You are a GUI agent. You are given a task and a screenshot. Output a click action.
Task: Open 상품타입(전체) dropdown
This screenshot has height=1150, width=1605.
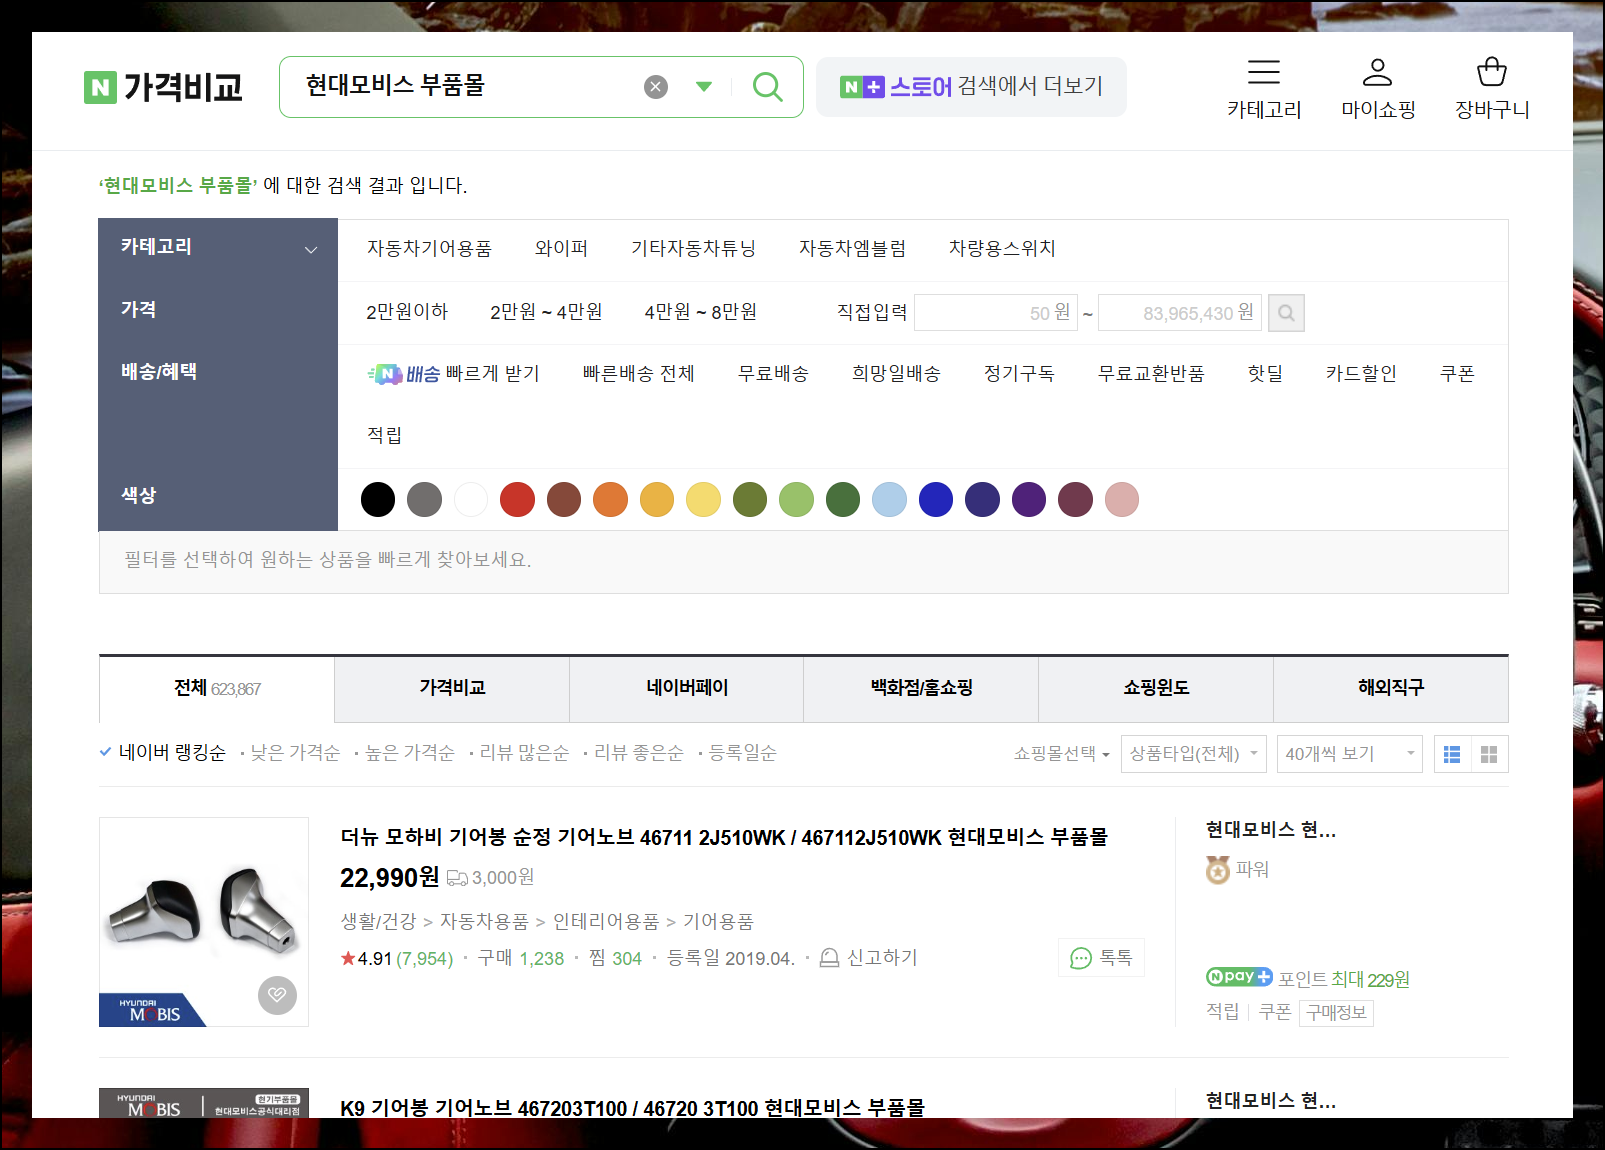(x=1194, y=754)
